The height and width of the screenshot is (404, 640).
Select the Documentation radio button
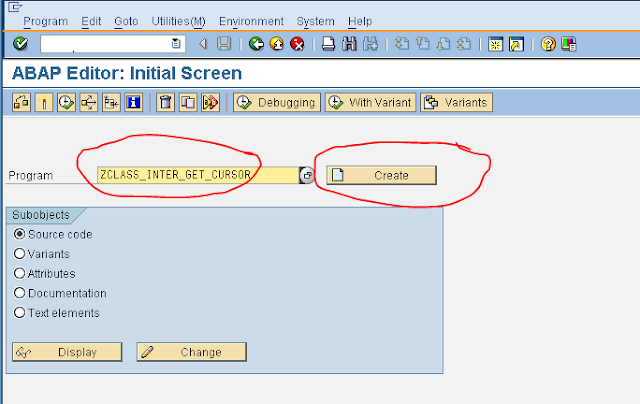point(19,293)
